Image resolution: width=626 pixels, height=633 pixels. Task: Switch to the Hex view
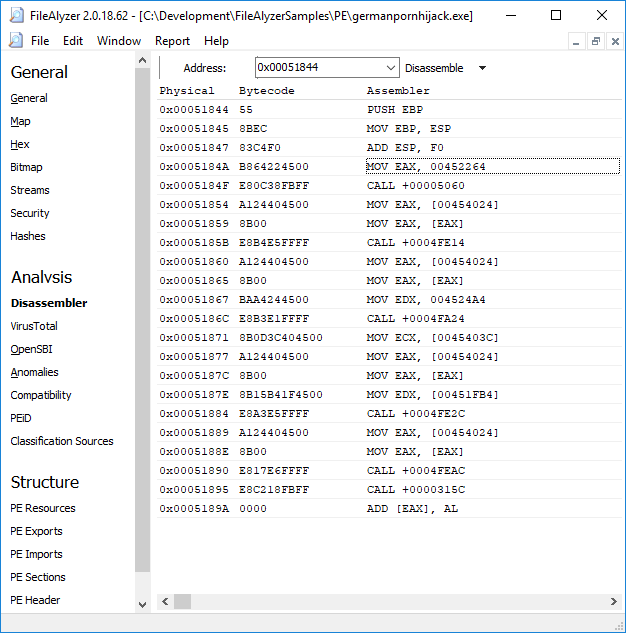(x=20, y=144)
